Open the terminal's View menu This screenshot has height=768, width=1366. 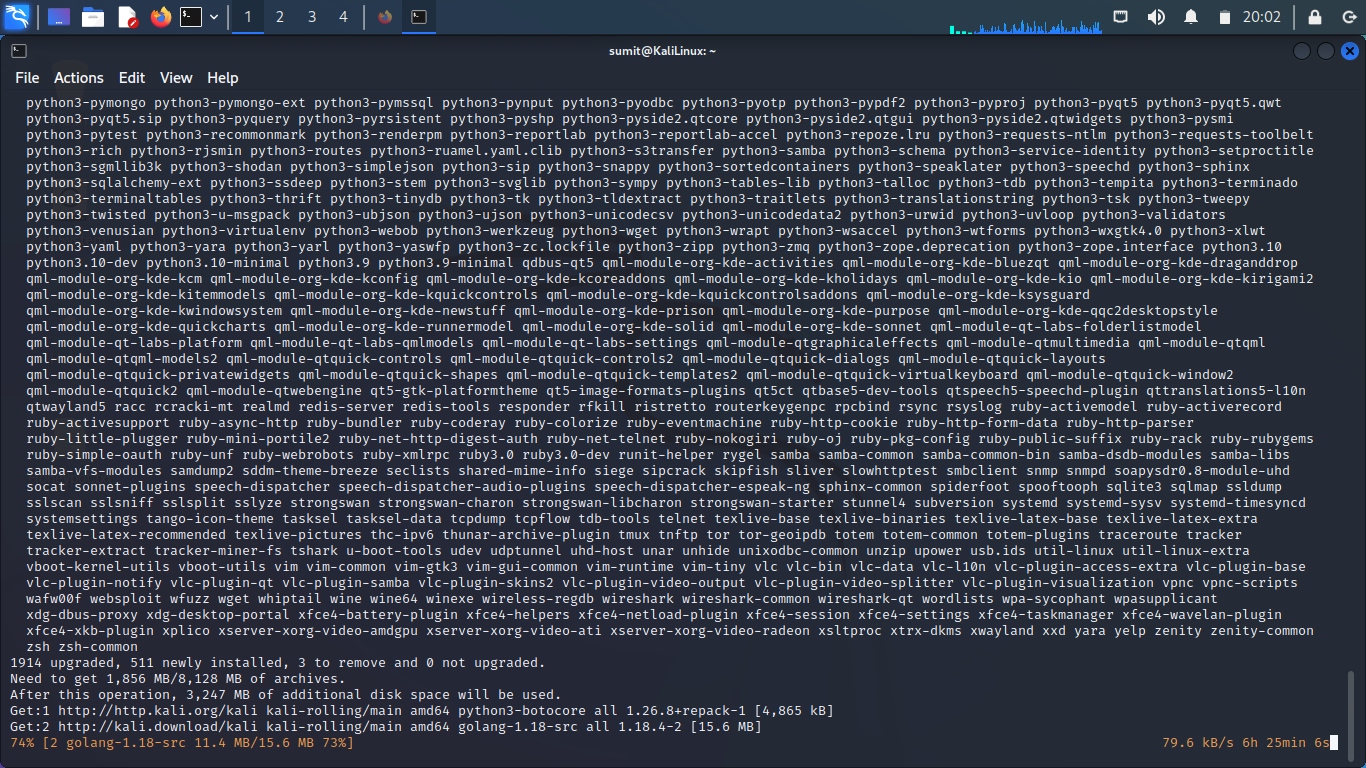tap(176, 78)
